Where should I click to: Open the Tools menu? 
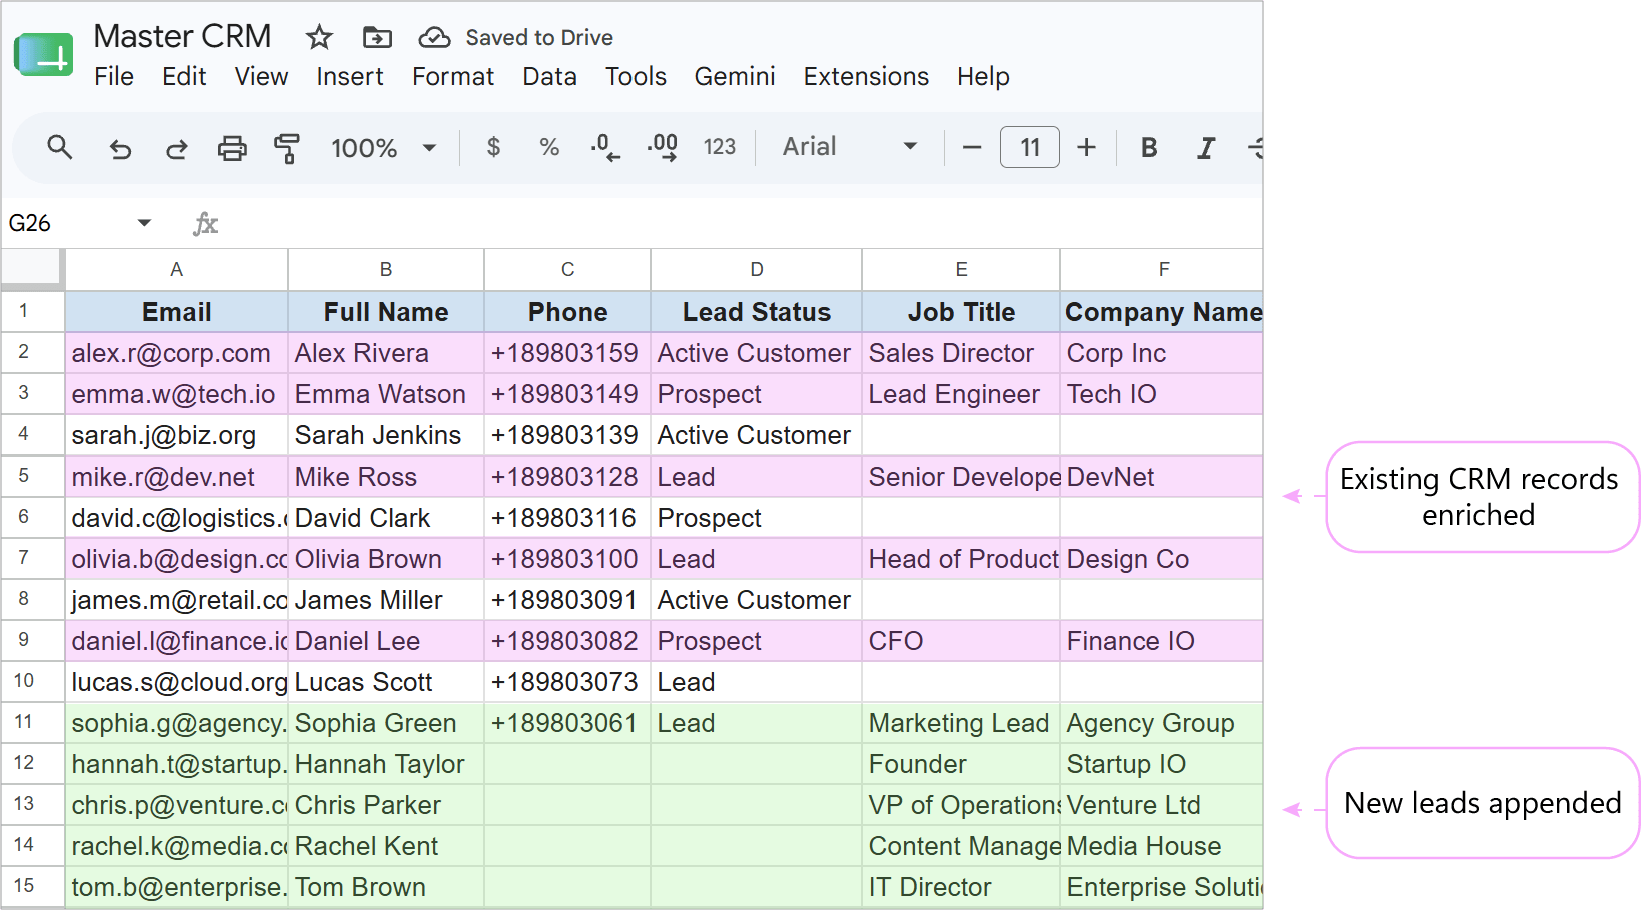click(x=636, y=77)
